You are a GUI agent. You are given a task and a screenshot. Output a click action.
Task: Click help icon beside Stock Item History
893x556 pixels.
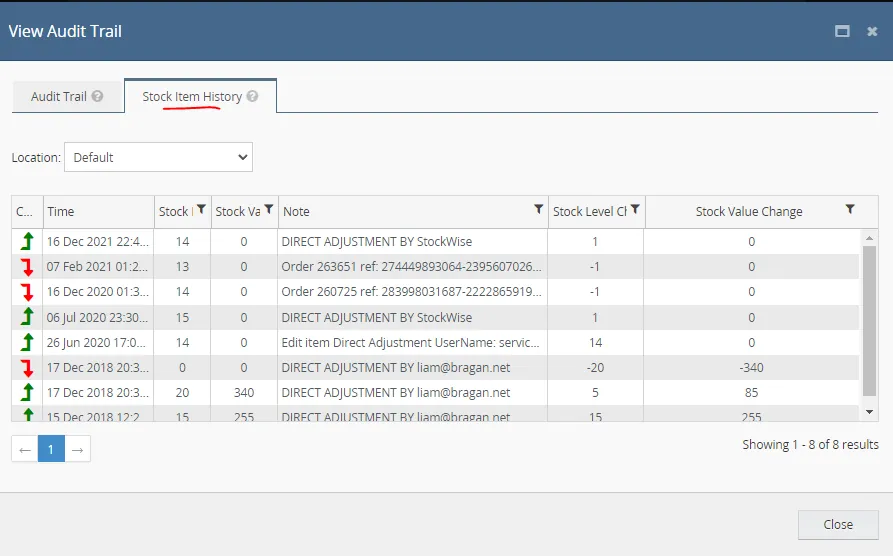252,96
